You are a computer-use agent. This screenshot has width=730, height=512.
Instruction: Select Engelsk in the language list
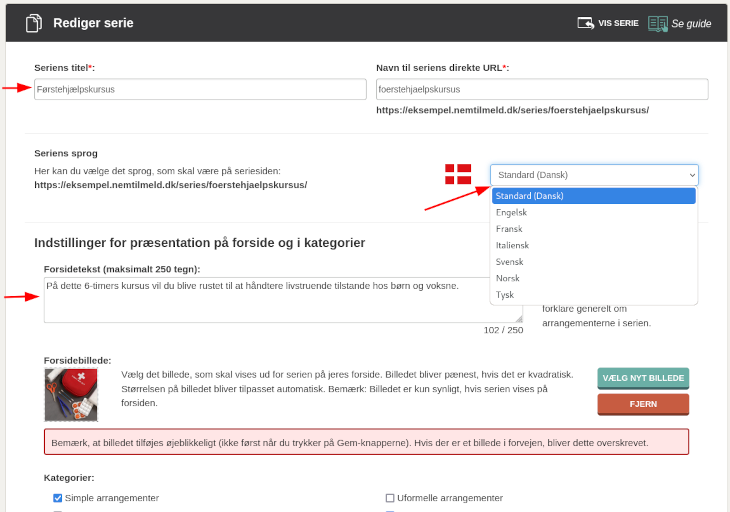pos(594,212)
